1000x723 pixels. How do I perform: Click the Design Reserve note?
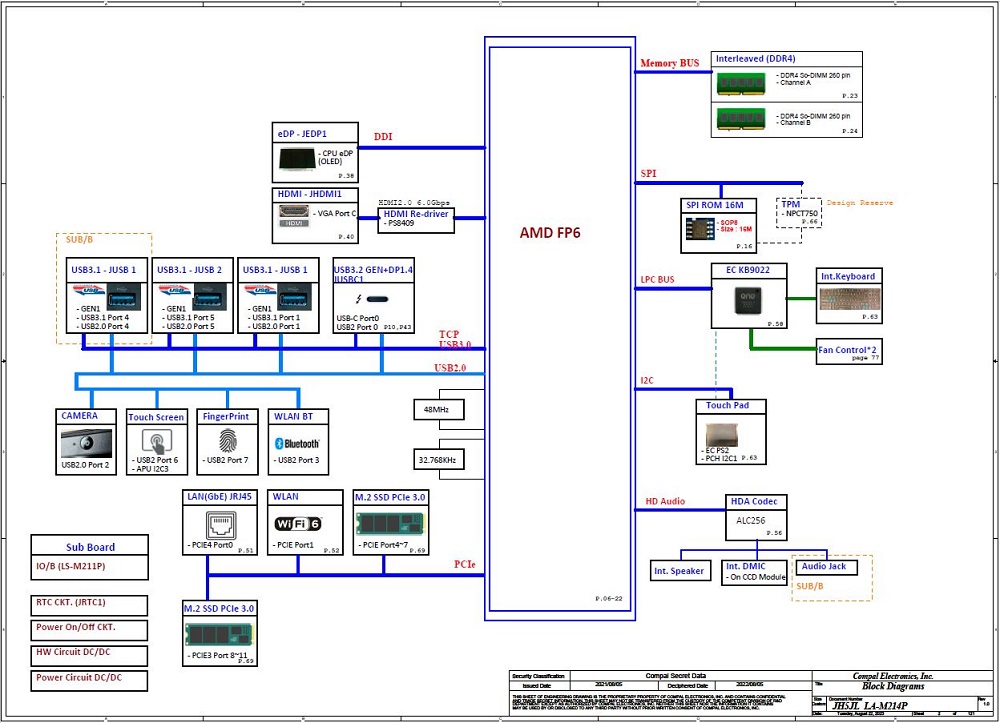point(860,203)
